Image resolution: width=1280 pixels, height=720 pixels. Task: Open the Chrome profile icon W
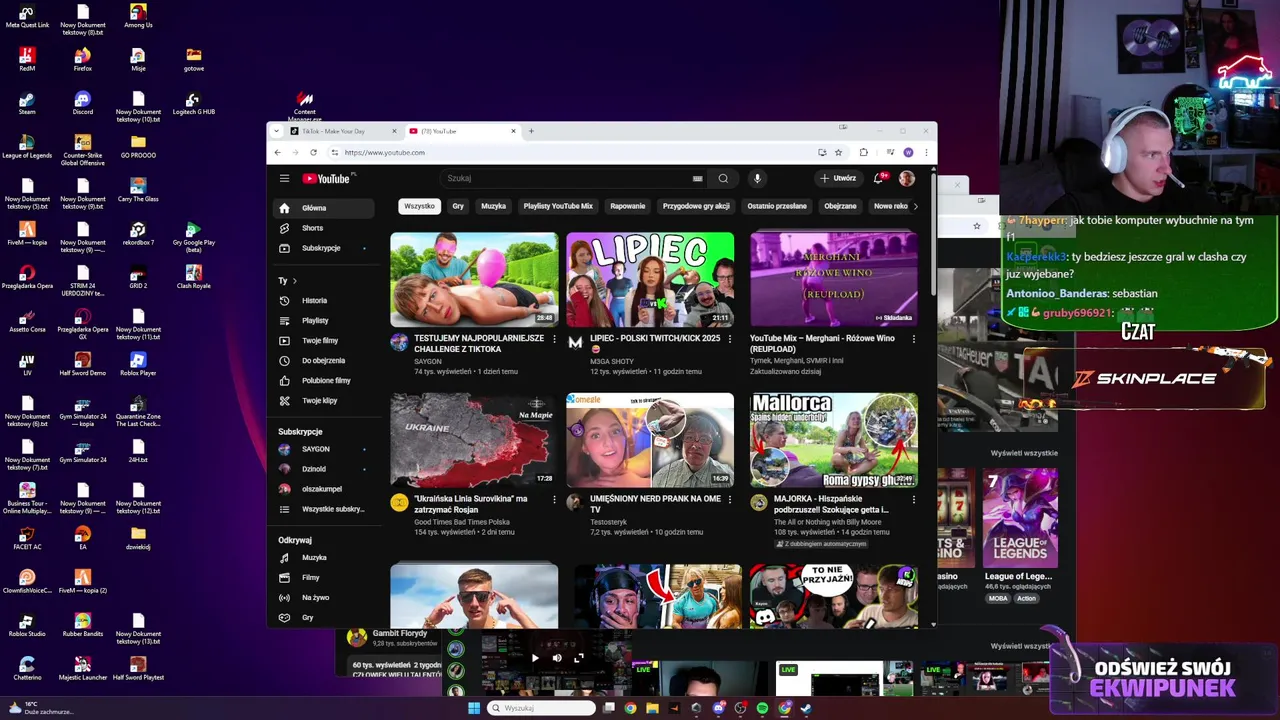click(908, 152)
